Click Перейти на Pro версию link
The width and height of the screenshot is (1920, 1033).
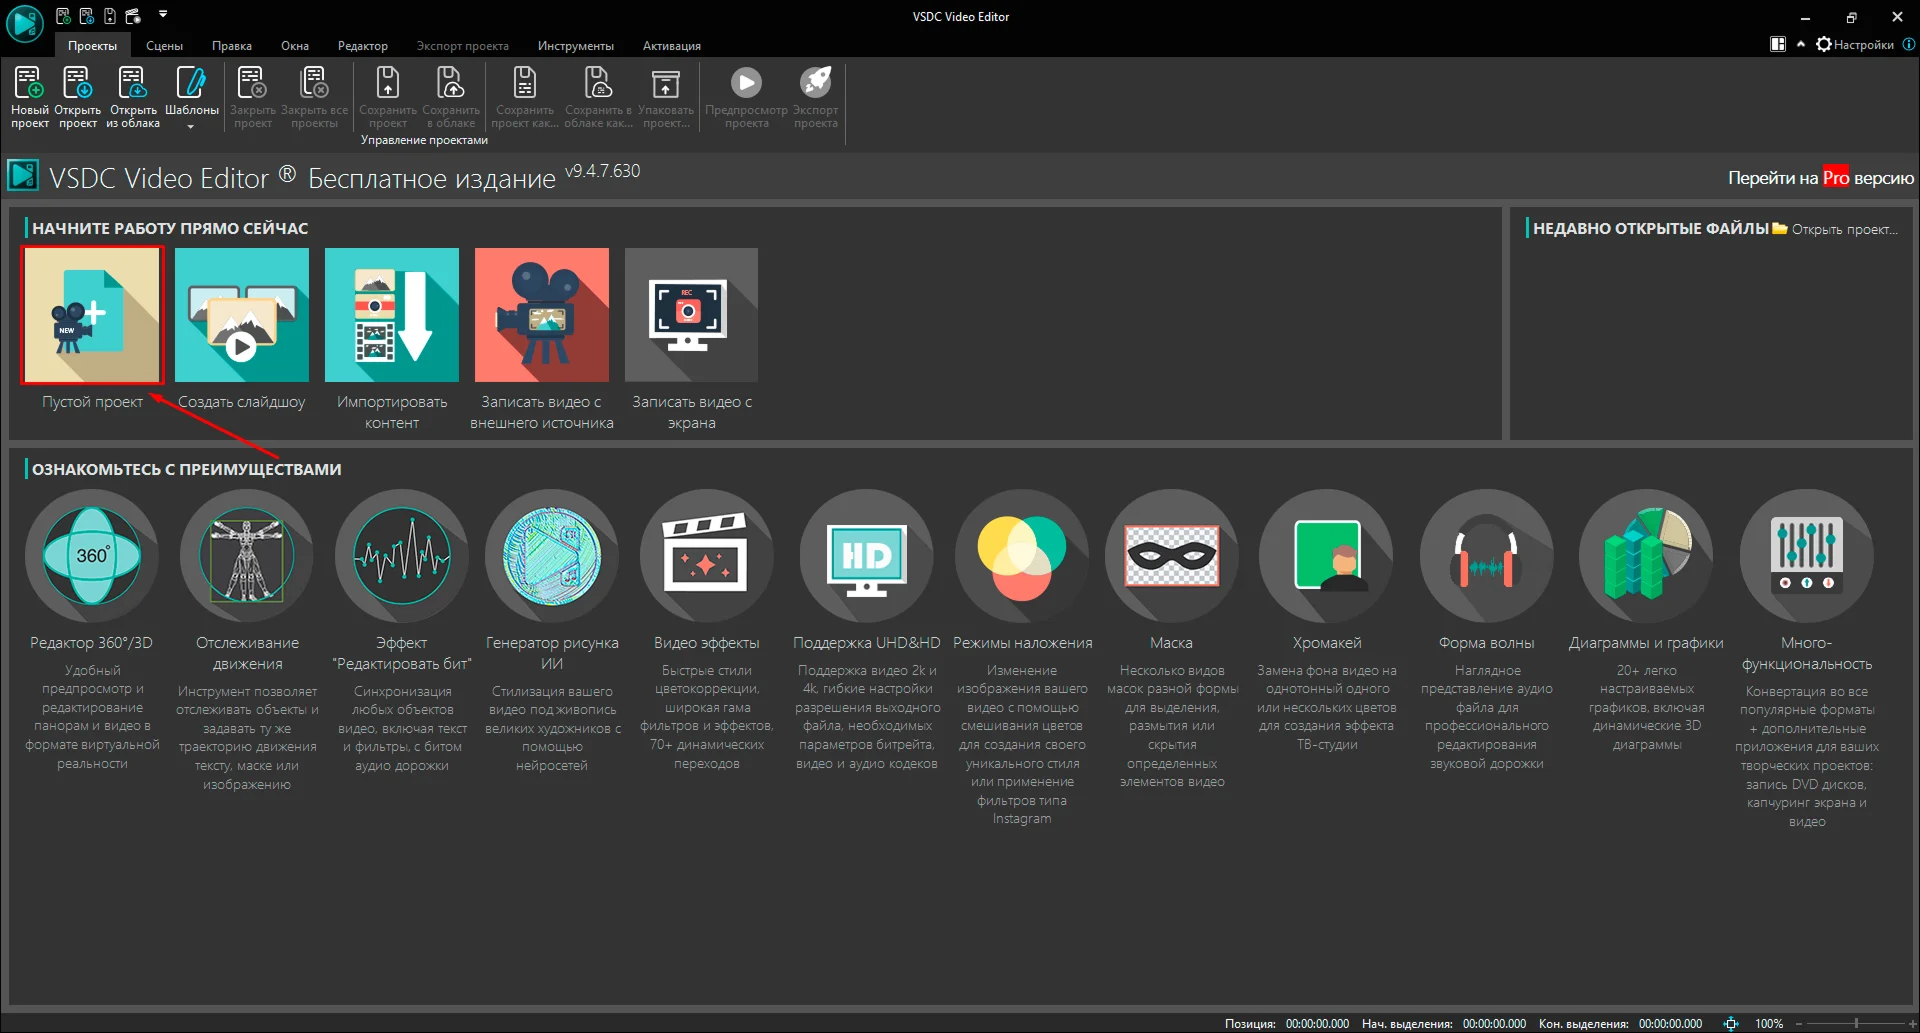point(1820,178)
